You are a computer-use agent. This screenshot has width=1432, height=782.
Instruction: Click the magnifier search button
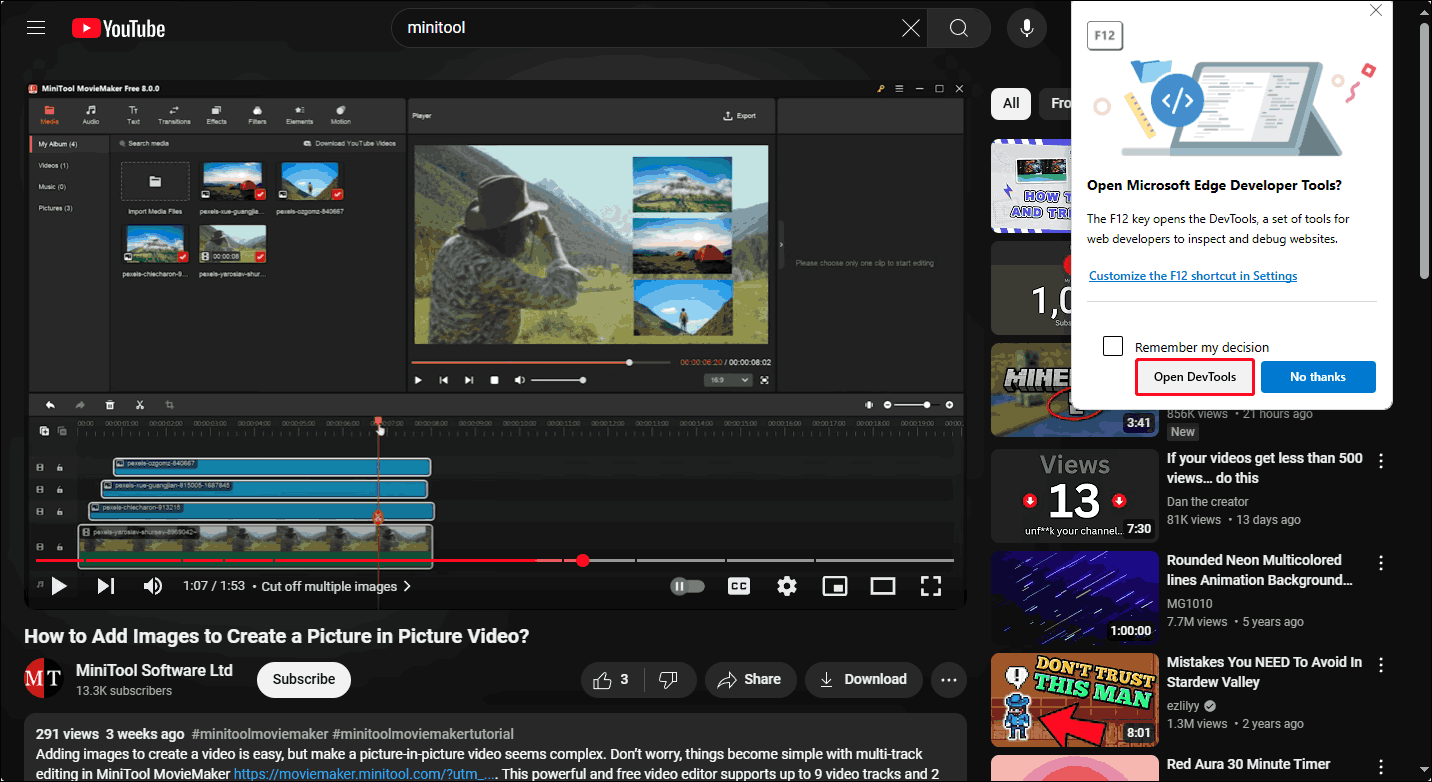click(x=959, y=28)
